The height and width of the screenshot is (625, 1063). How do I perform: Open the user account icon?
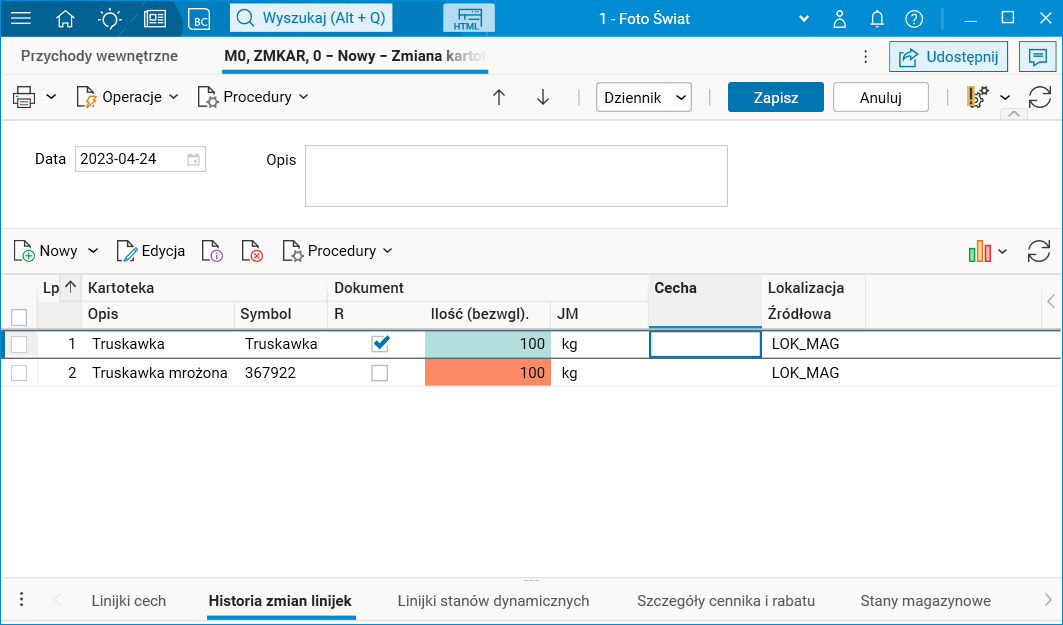coord(839,18)
